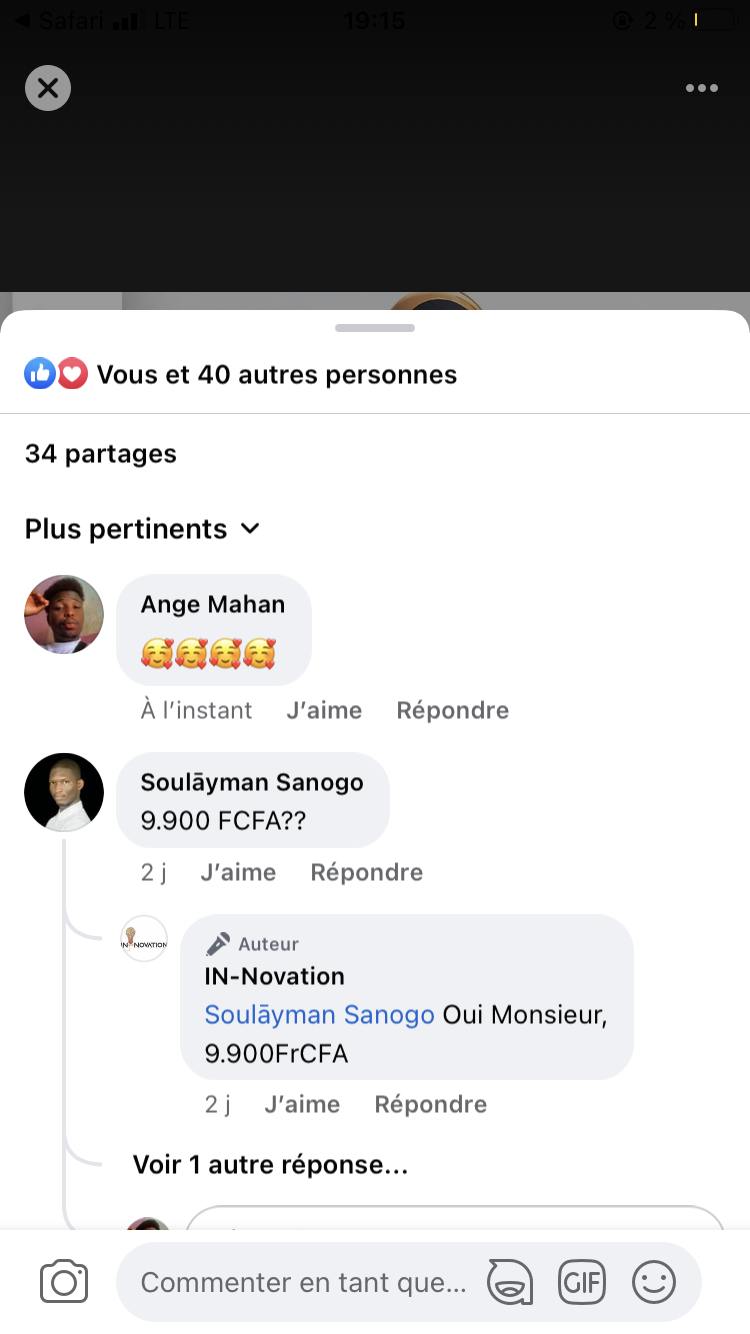
Task: Expand the 'Plus pertinents' sort dropdown
Action: pos(142,528)
